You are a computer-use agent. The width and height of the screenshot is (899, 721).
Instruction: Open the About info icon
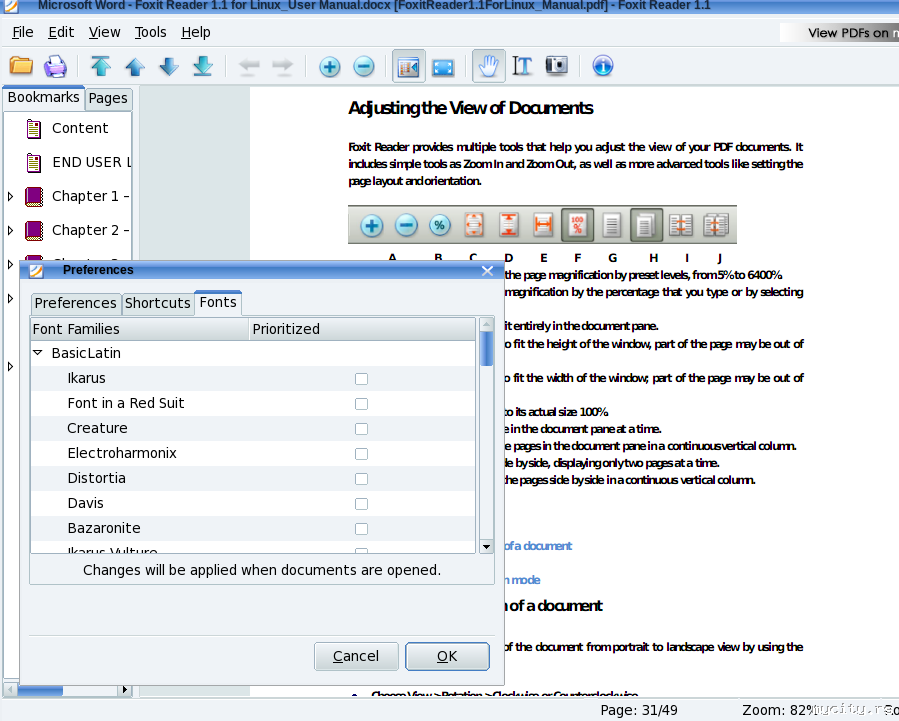(603, 66)
